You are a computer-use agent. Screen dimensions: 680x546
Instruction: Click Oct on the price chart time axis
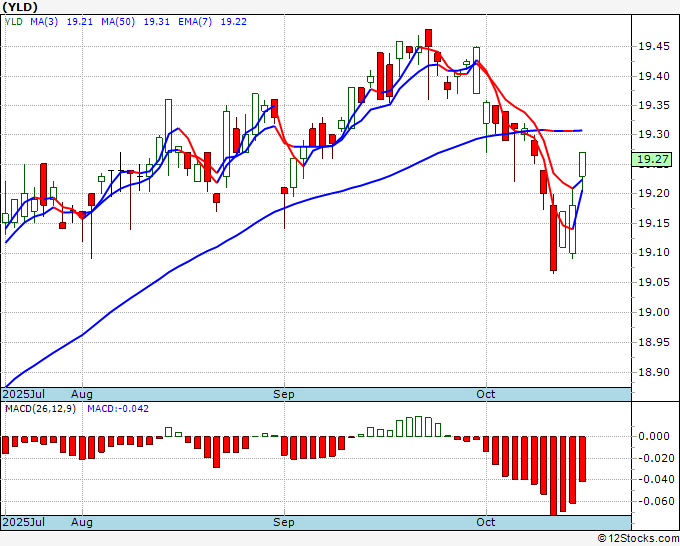[x=485, y=394]
